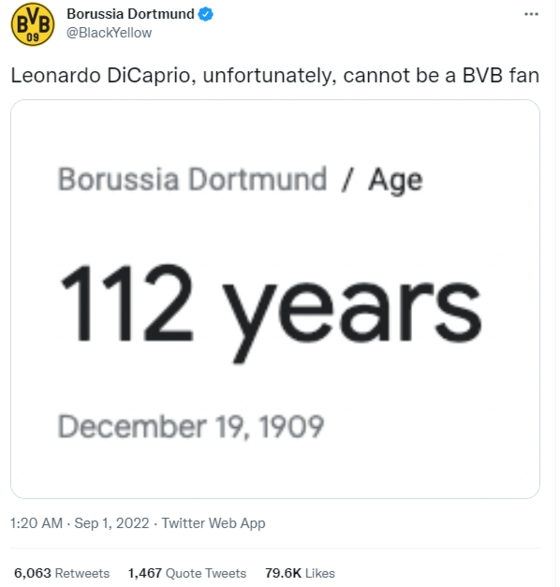Visit the @BlackYellow handle
The image size is (560, 587).
109,33
